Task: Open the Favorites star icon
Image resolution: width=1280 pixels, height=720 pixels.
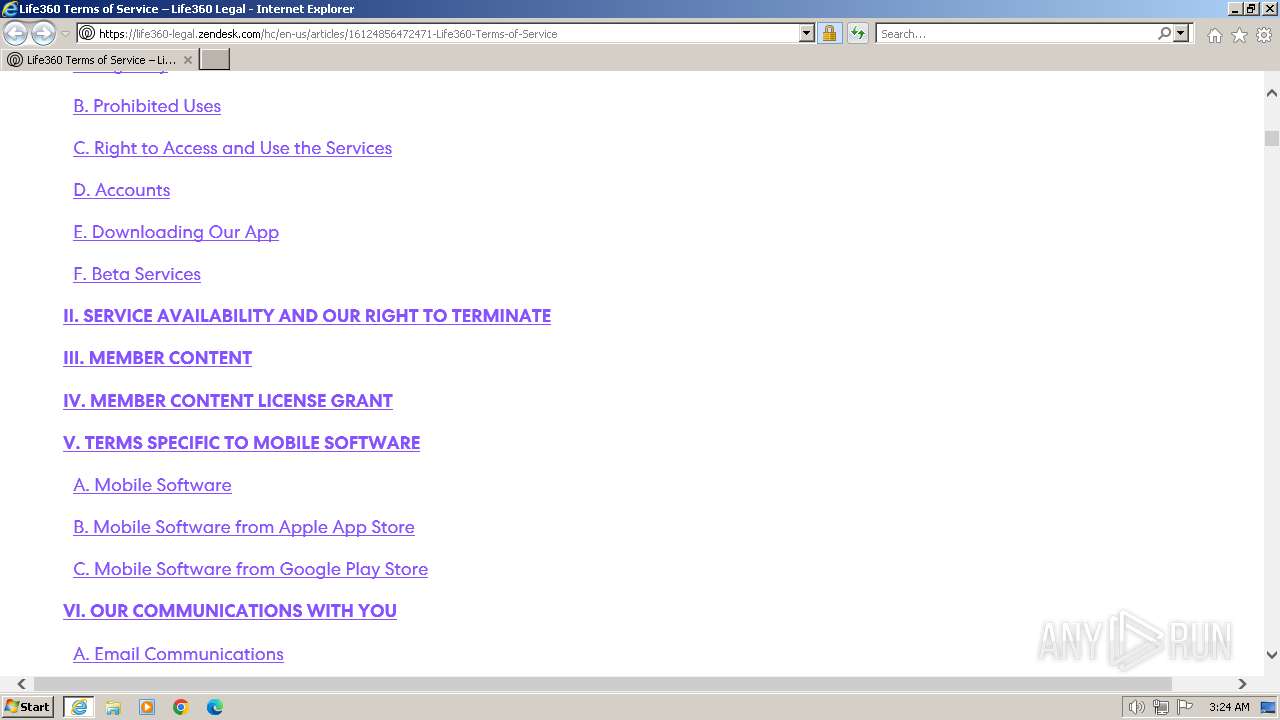Action: tap(1239, 35)
